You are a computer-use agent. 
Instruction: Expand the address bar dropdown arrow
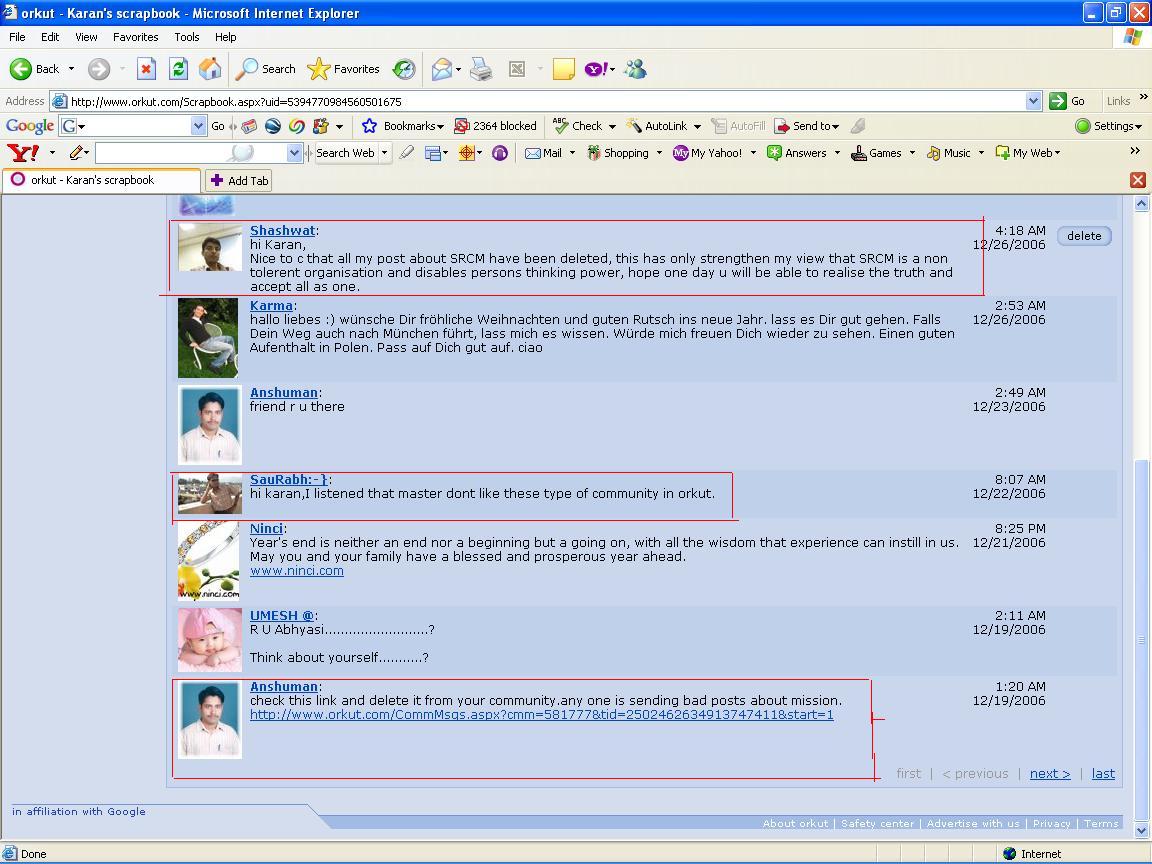(x=1033, y=101)
